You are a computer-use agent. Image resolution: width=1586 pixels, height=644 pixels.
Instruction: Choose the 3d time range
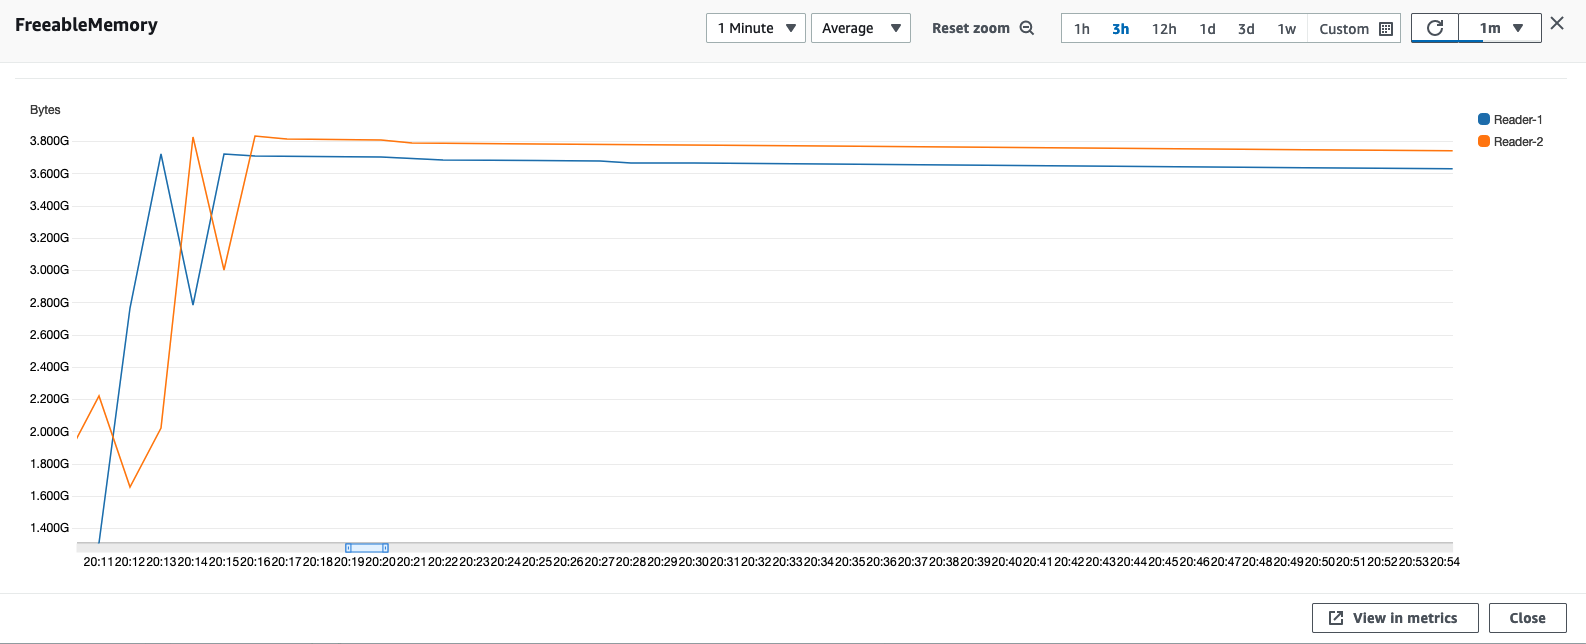click(1246, 29)
